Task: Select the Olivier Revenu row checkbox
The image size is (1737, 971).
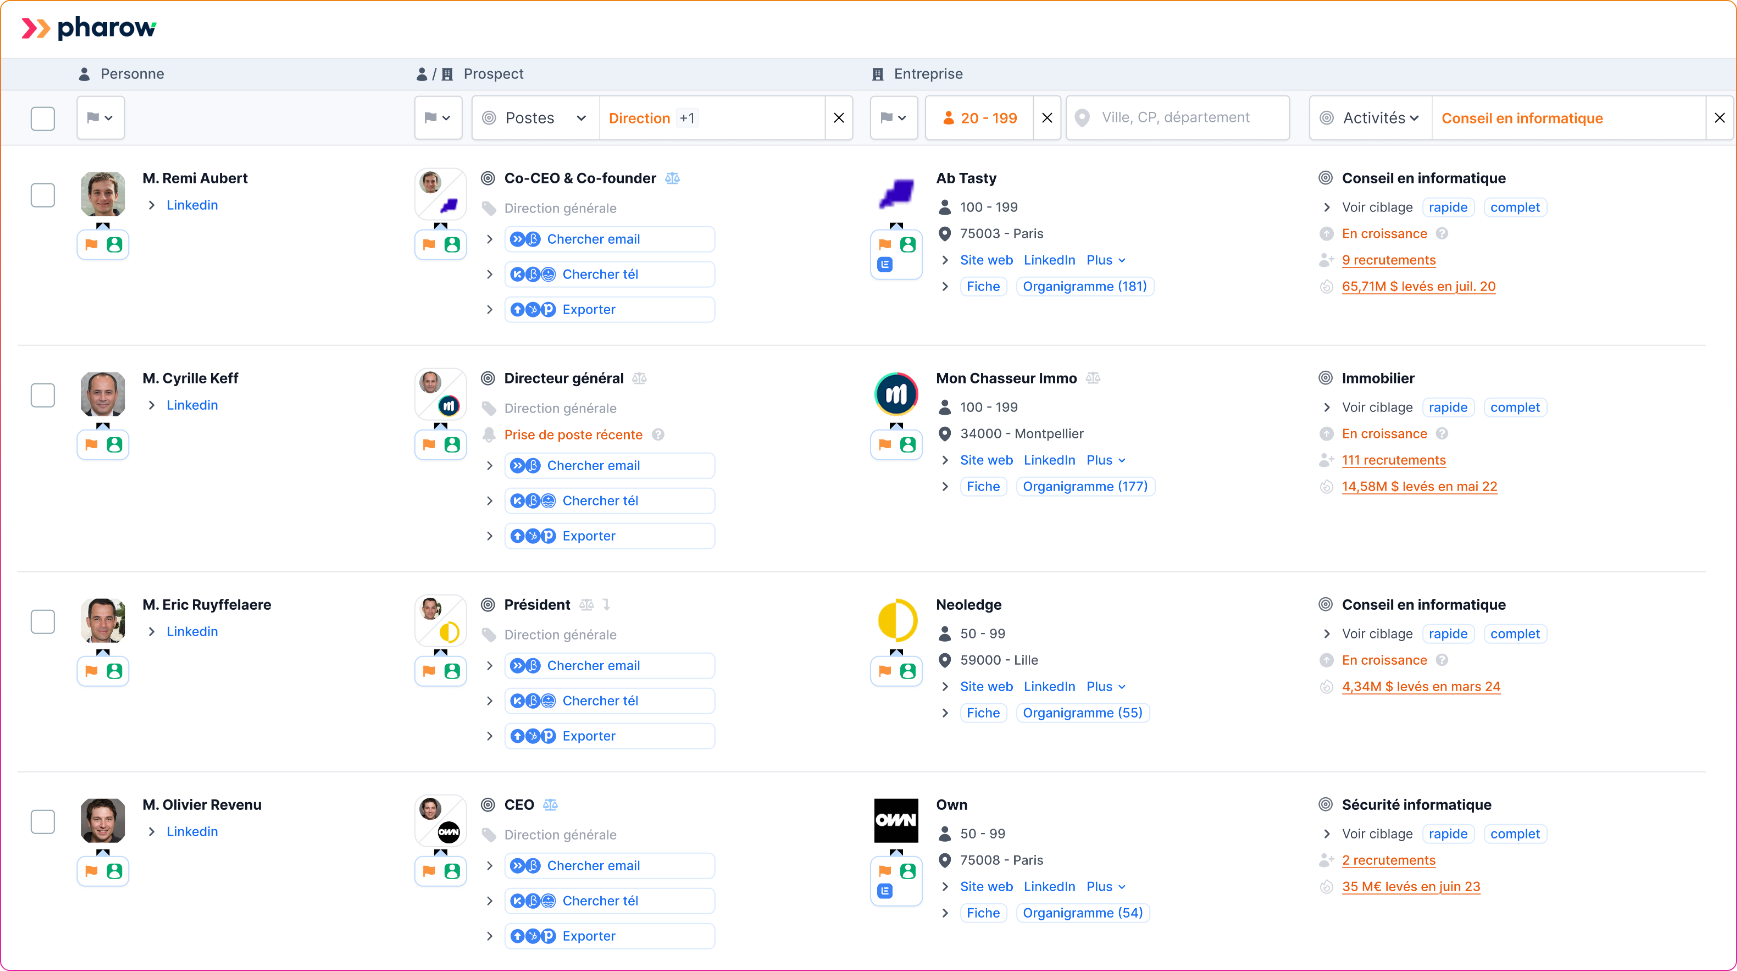Action: [x=43, y=821]
